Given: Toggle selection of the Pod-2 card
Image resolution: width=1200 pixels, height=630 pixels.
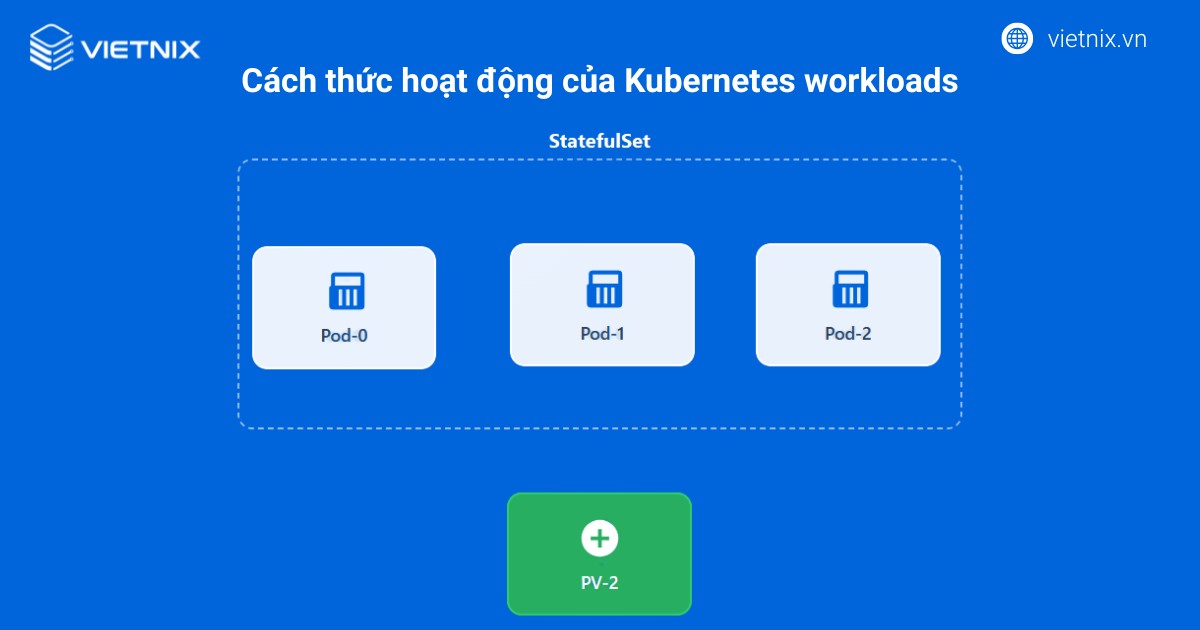Looking at the screenshot, I should 847,304.
